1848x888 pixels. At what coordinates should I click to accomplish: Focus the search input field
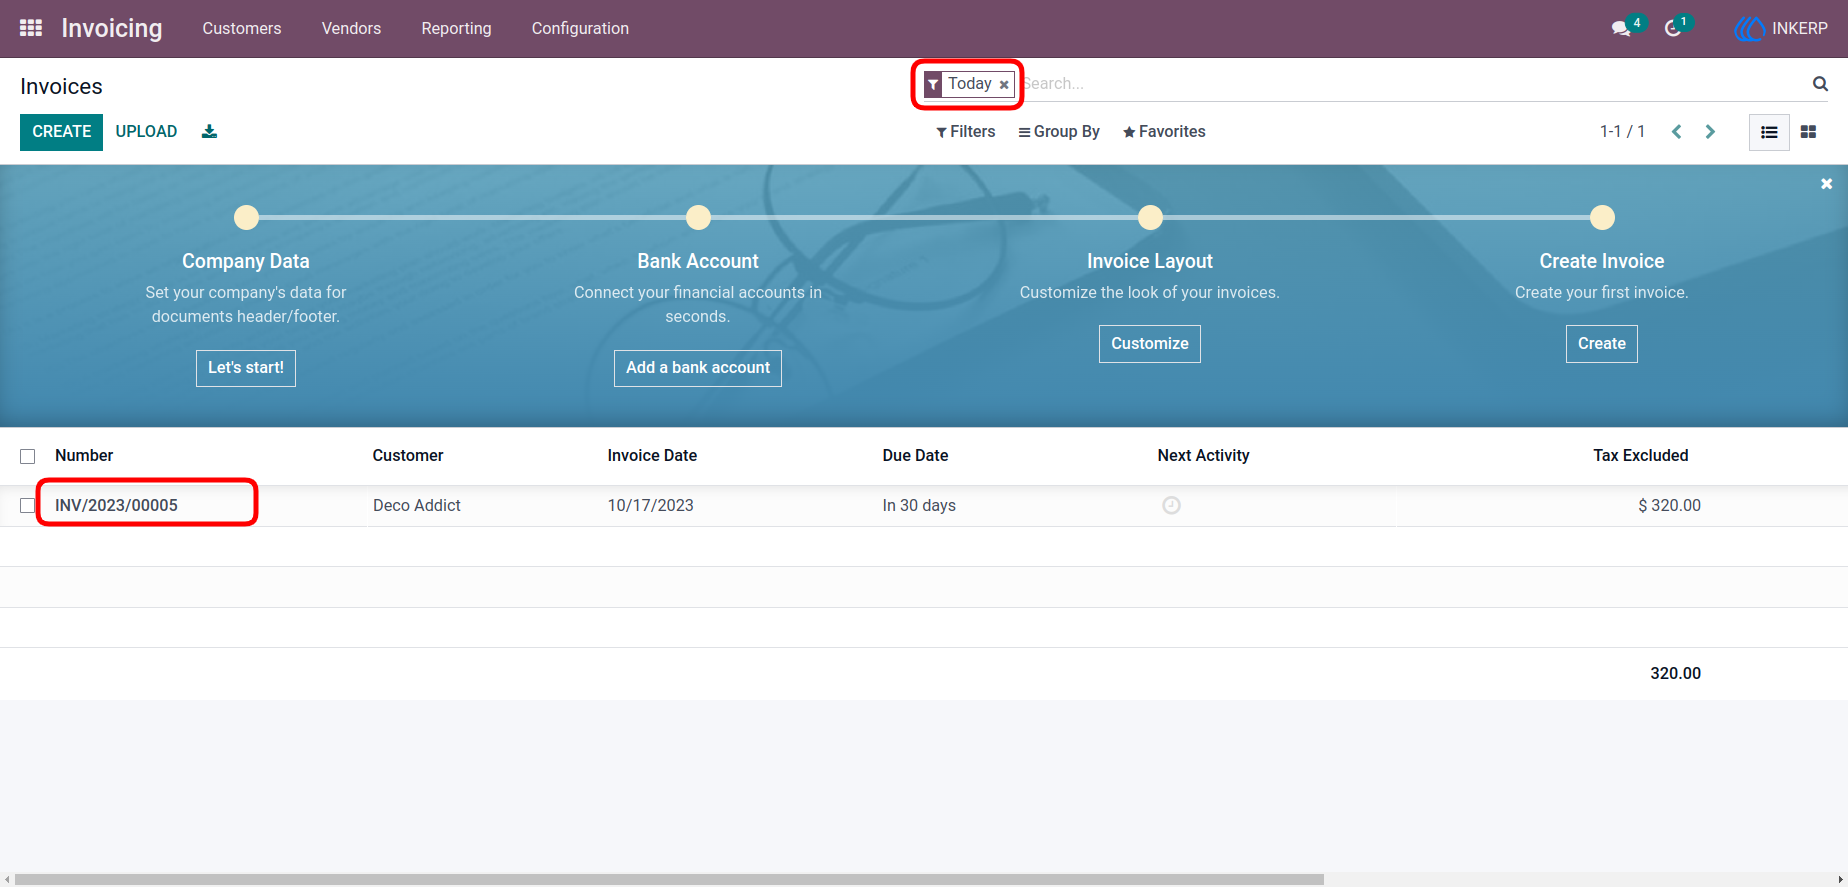pos(1412,84)
